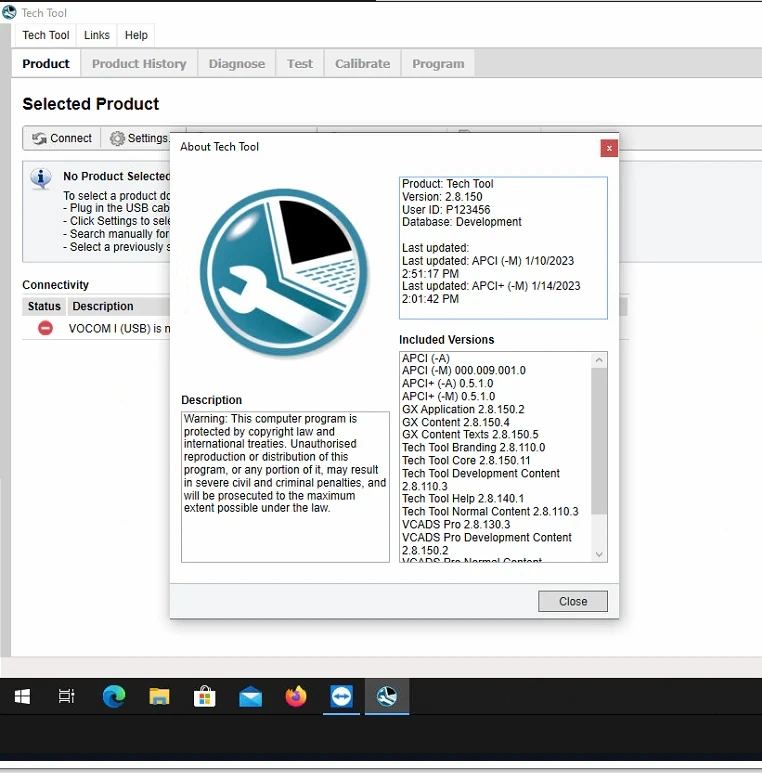Switch to the Diagnose tab
This screenshot has height=773, width=762.
[237, 64]
